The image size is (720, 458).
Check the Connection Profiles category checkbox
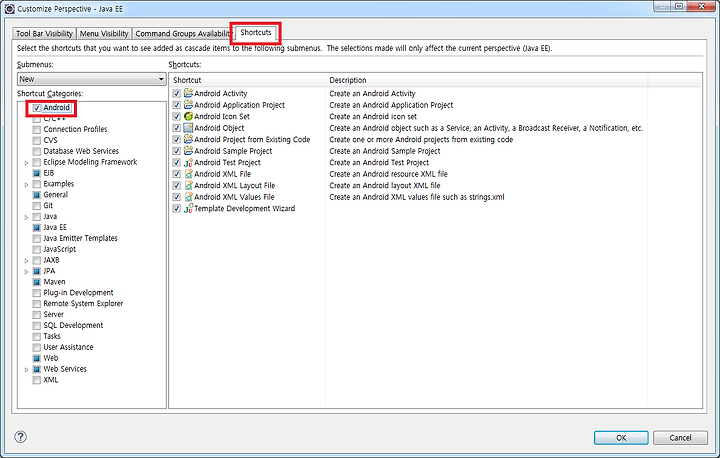coord(37,130)
